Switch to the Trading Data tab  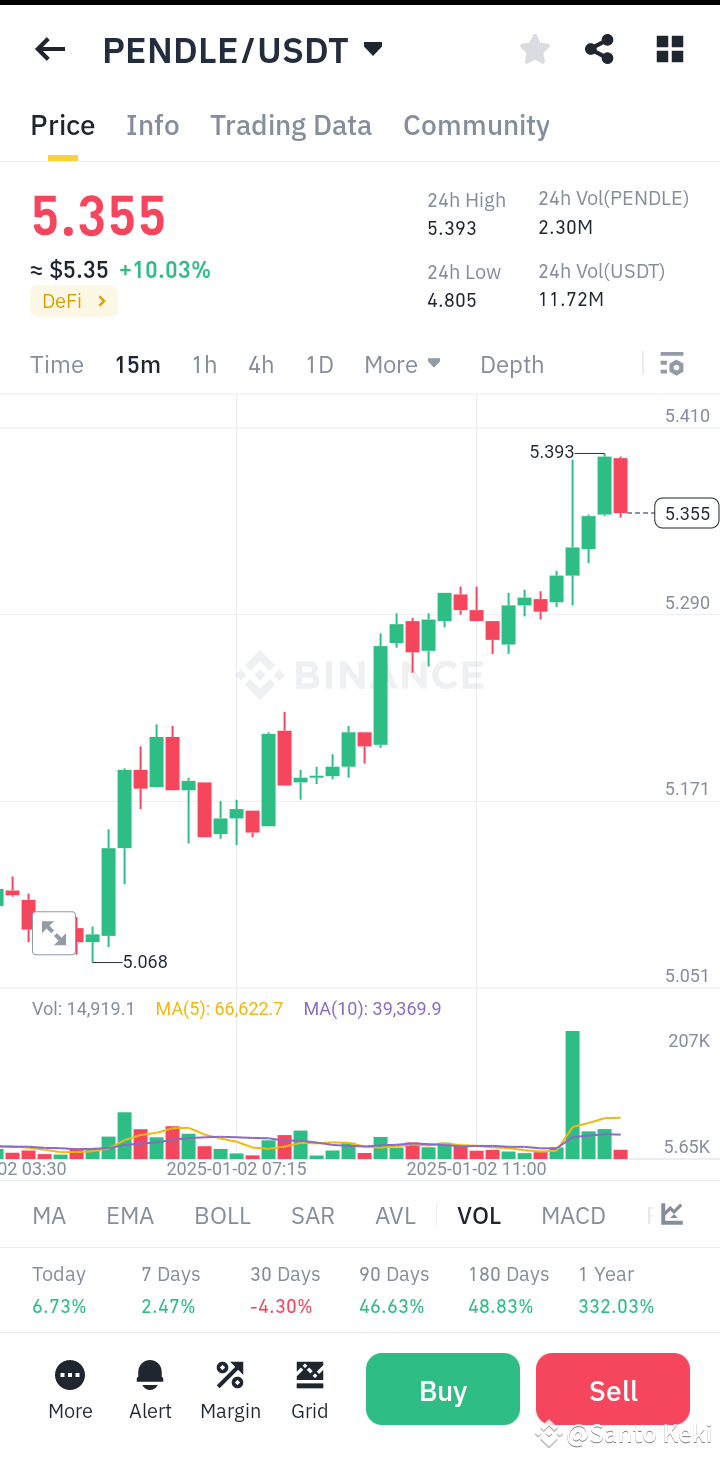point(290,125)
